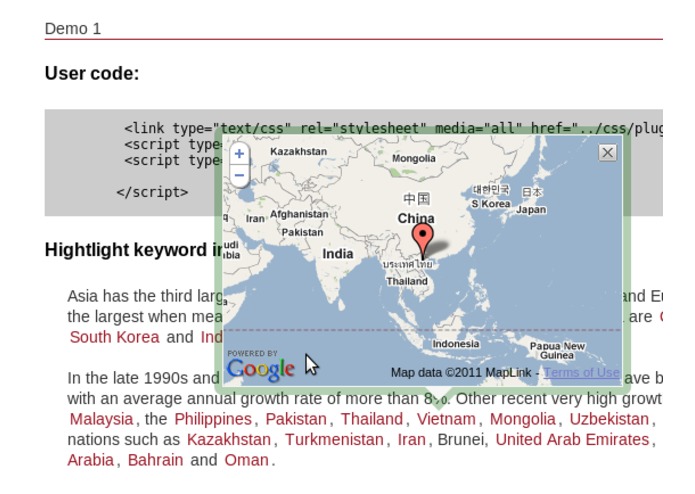Click the Malaysia keyword link
Image resolution: width=695 pixels, height=494 pixels.
(102, 419)
